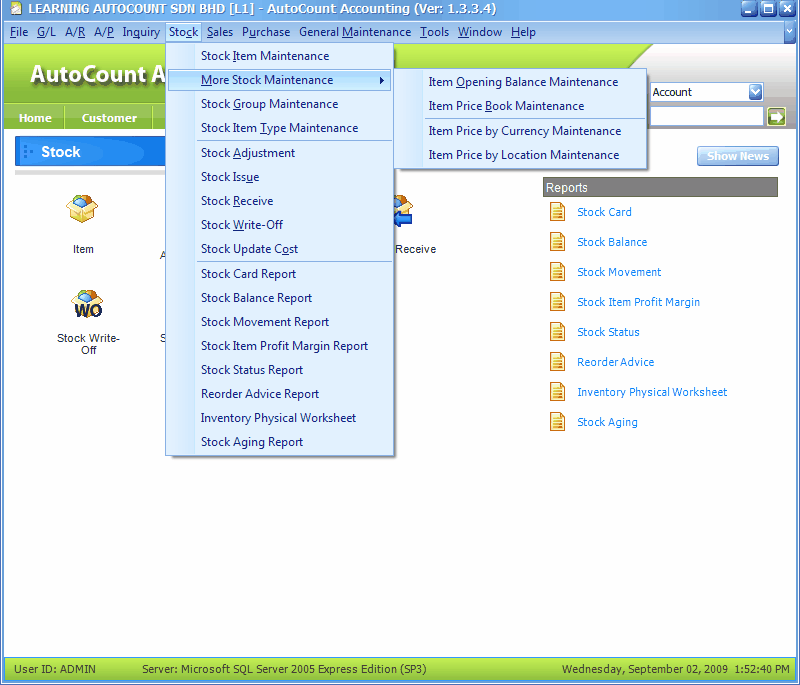Choose Stock Issue from the Stock menu
Image resolution: width=800 pixels, height=685 pixels.
pyautogui.click(x=280, y=177)
